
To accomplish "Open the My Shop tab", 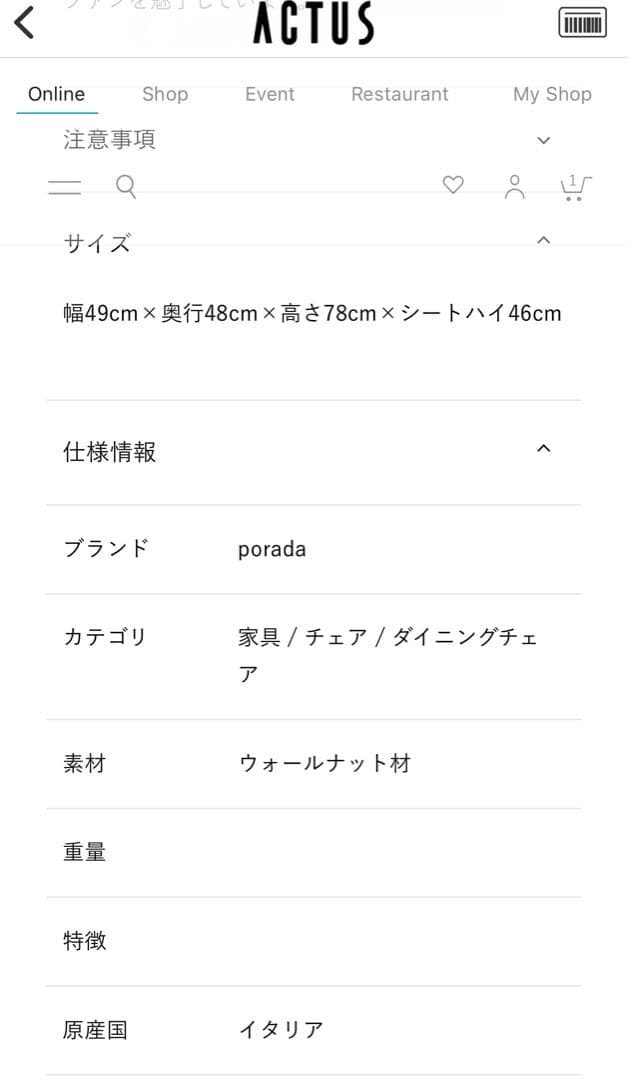I will pyautogui.click(x=552, y=94).
